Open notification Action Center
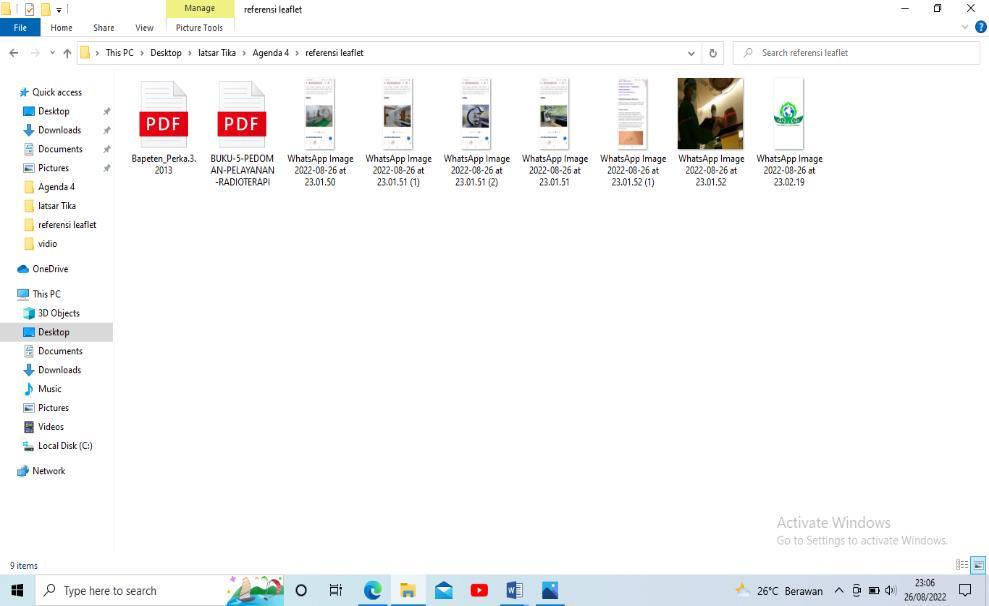989x606 pixels. [965, 590]
